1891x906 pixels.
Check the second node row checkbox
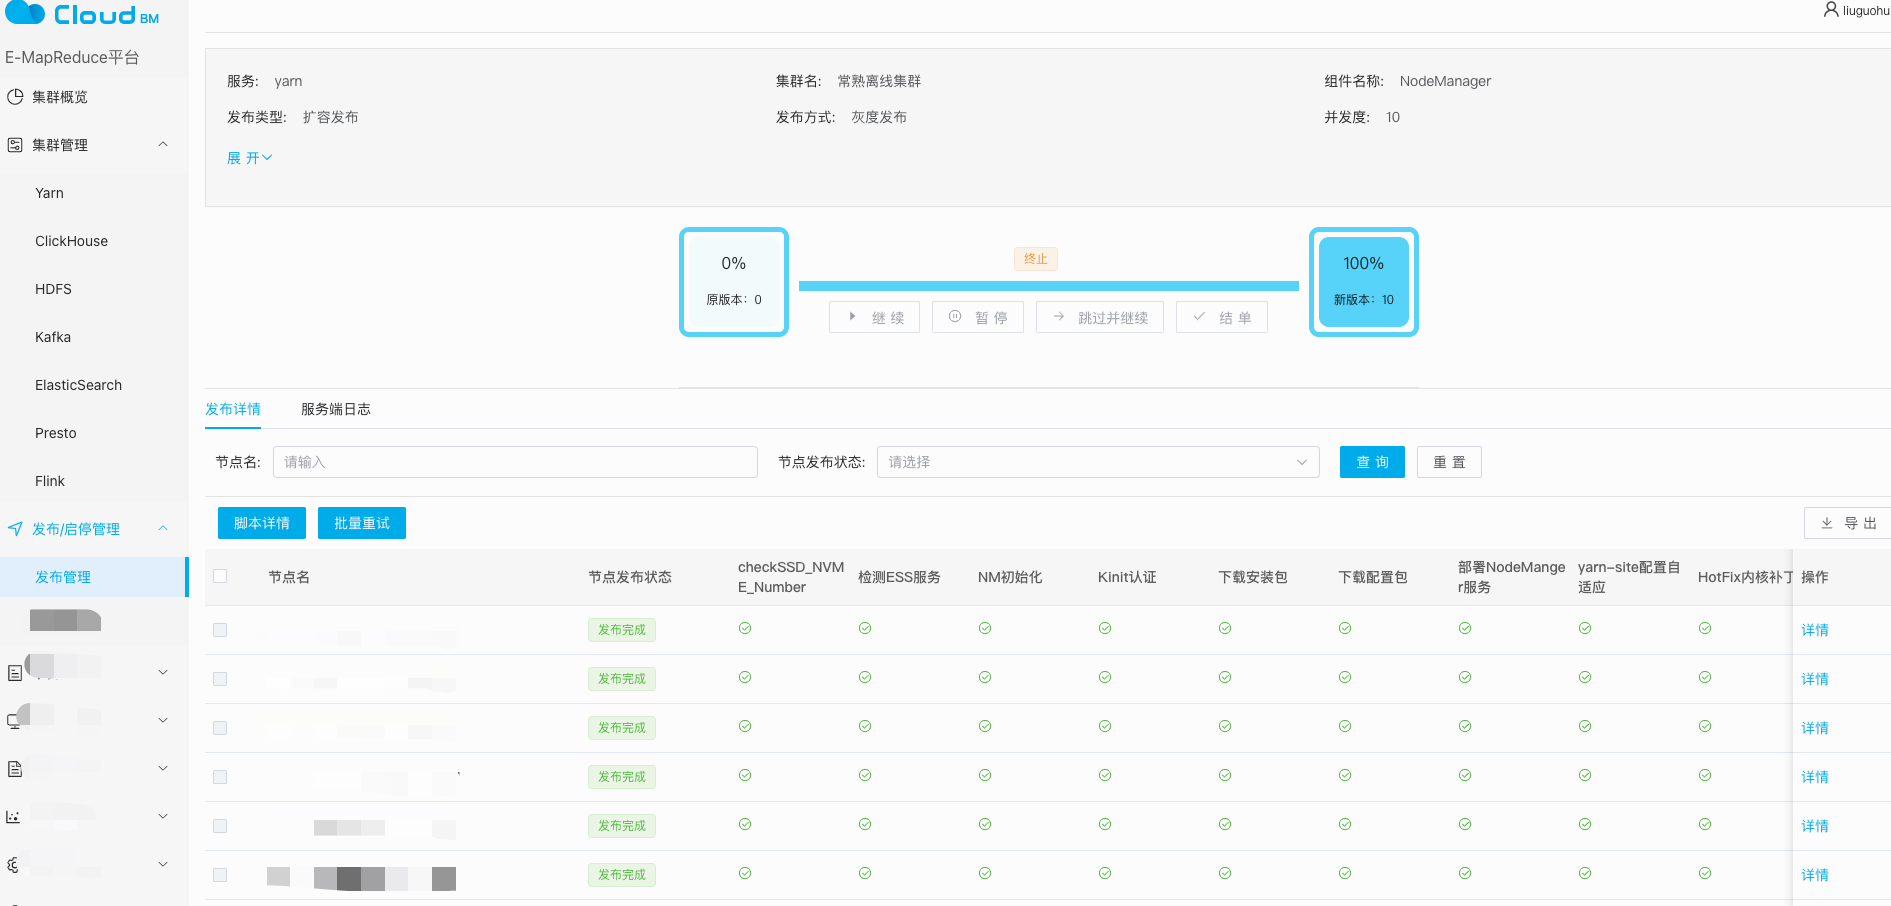pyautogui.click(x=220, y=679)
